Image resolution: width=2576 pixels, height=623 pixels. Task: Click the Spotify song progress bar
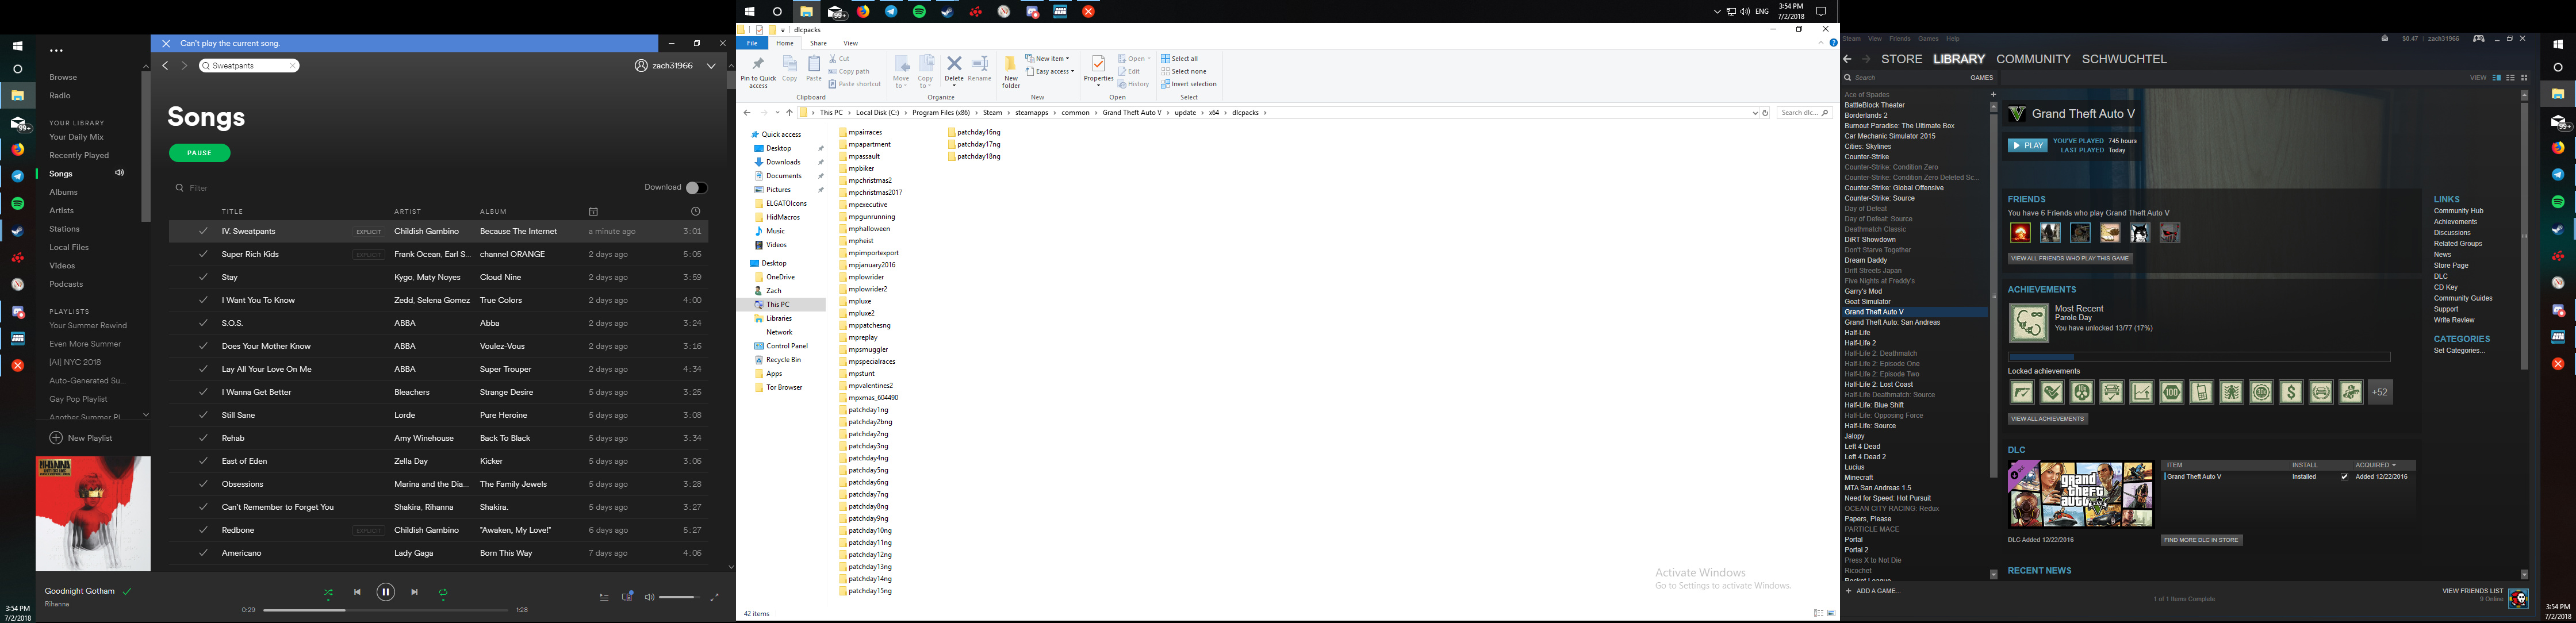pyautogui.click(x=385, y=610)
